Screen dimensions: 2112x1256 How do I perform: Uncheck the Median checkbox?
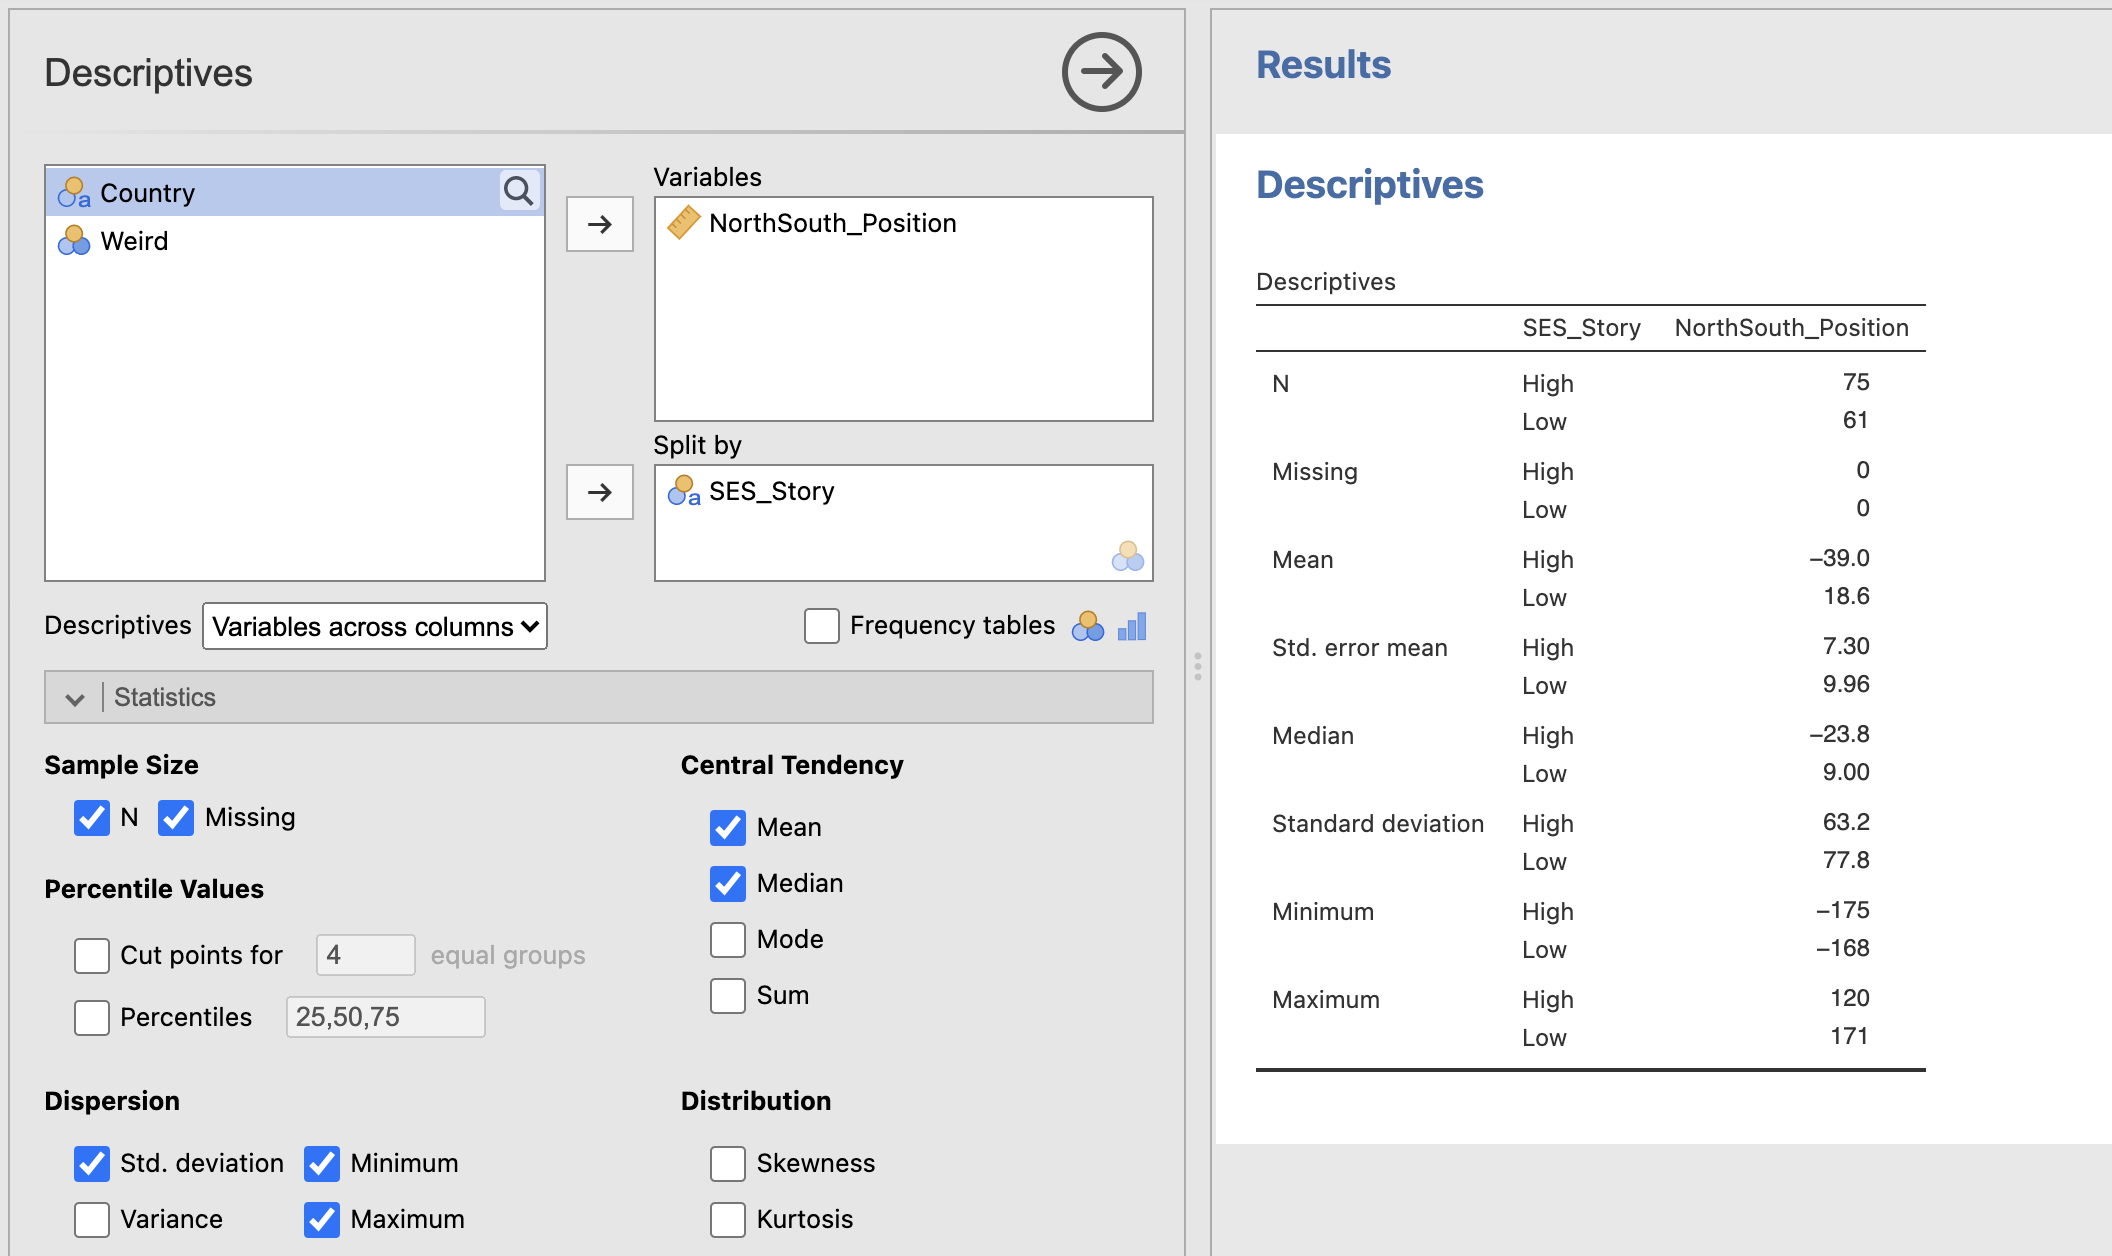tap(728, 883)
